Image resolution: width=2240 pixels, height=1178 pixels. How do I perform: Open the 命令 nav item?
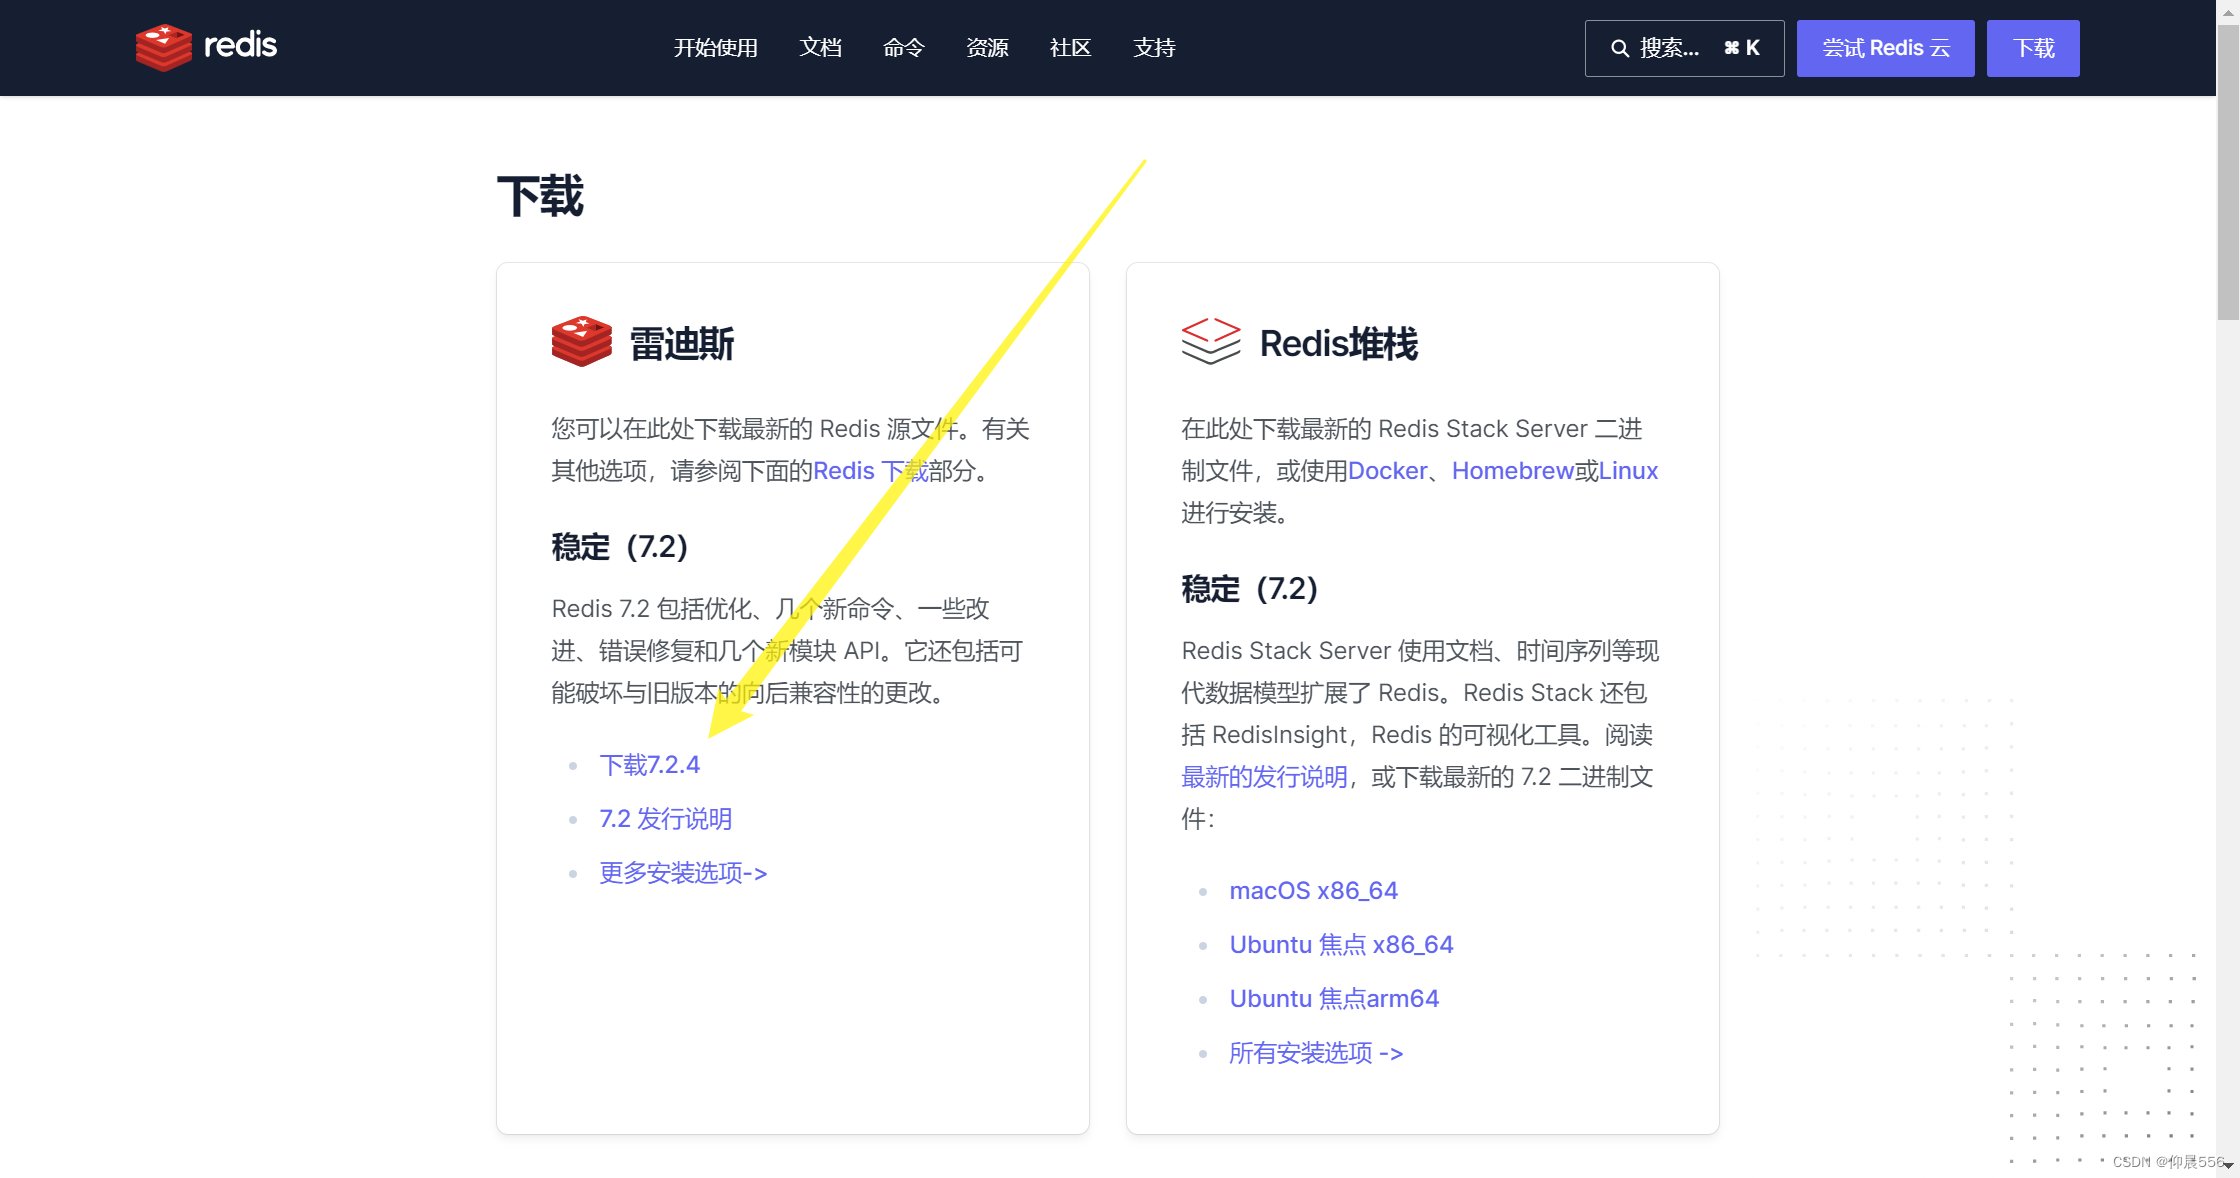(x=904, y=48)
